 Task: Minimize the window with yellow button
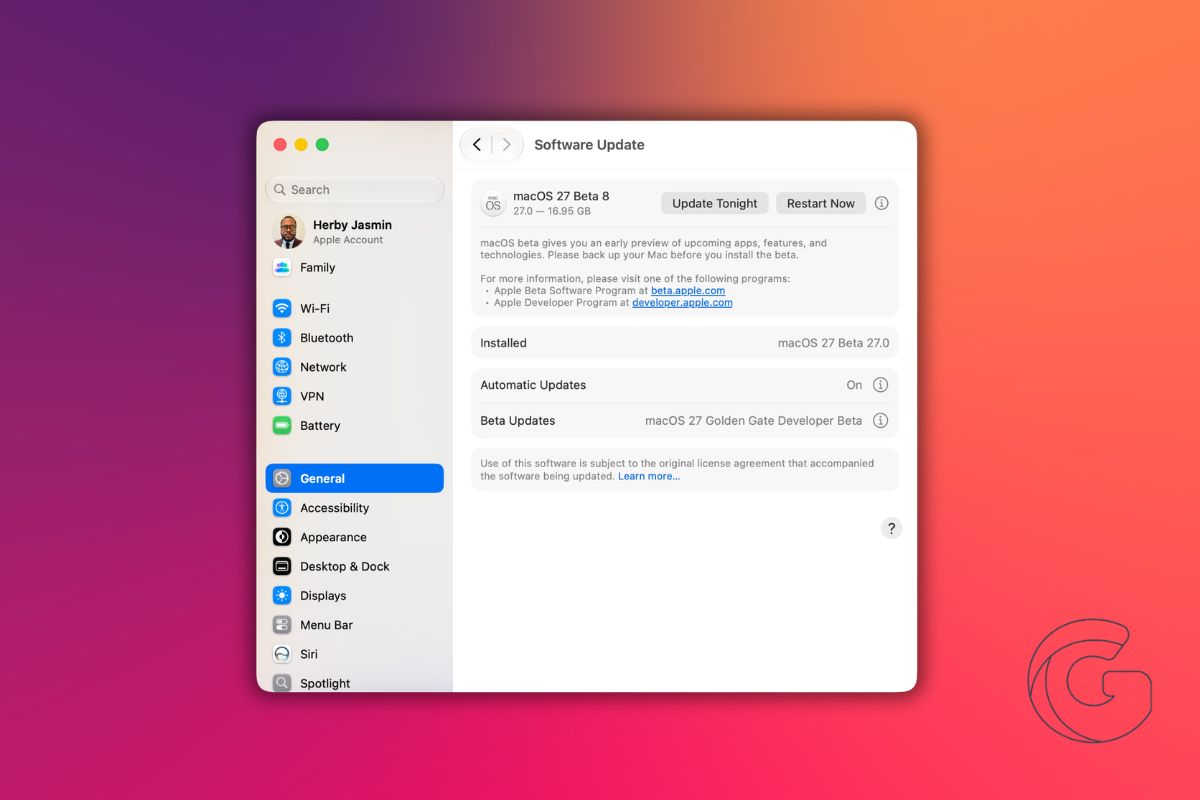coord(301,145)
